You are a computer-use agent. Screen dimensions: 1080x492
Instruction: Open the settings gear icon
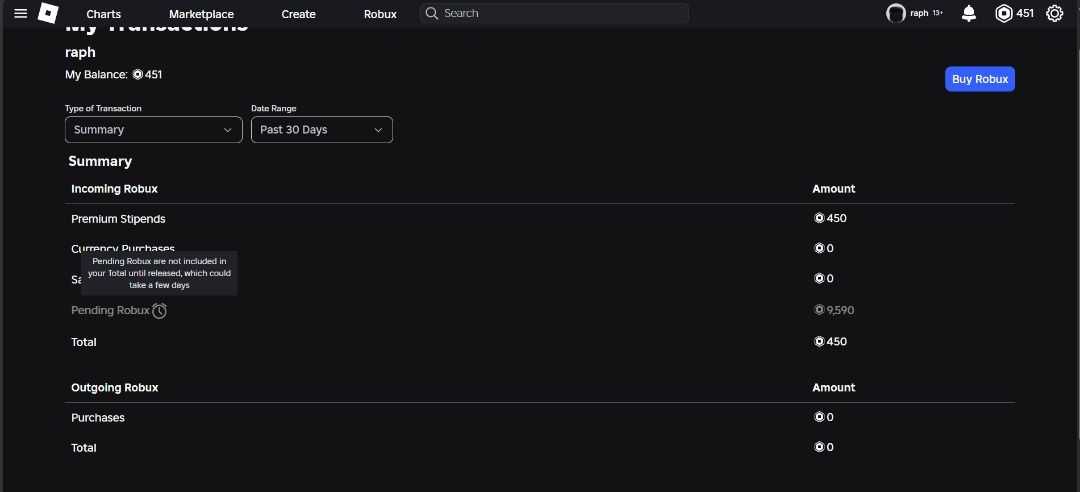pyautogui.click(x=1054, y=13)
